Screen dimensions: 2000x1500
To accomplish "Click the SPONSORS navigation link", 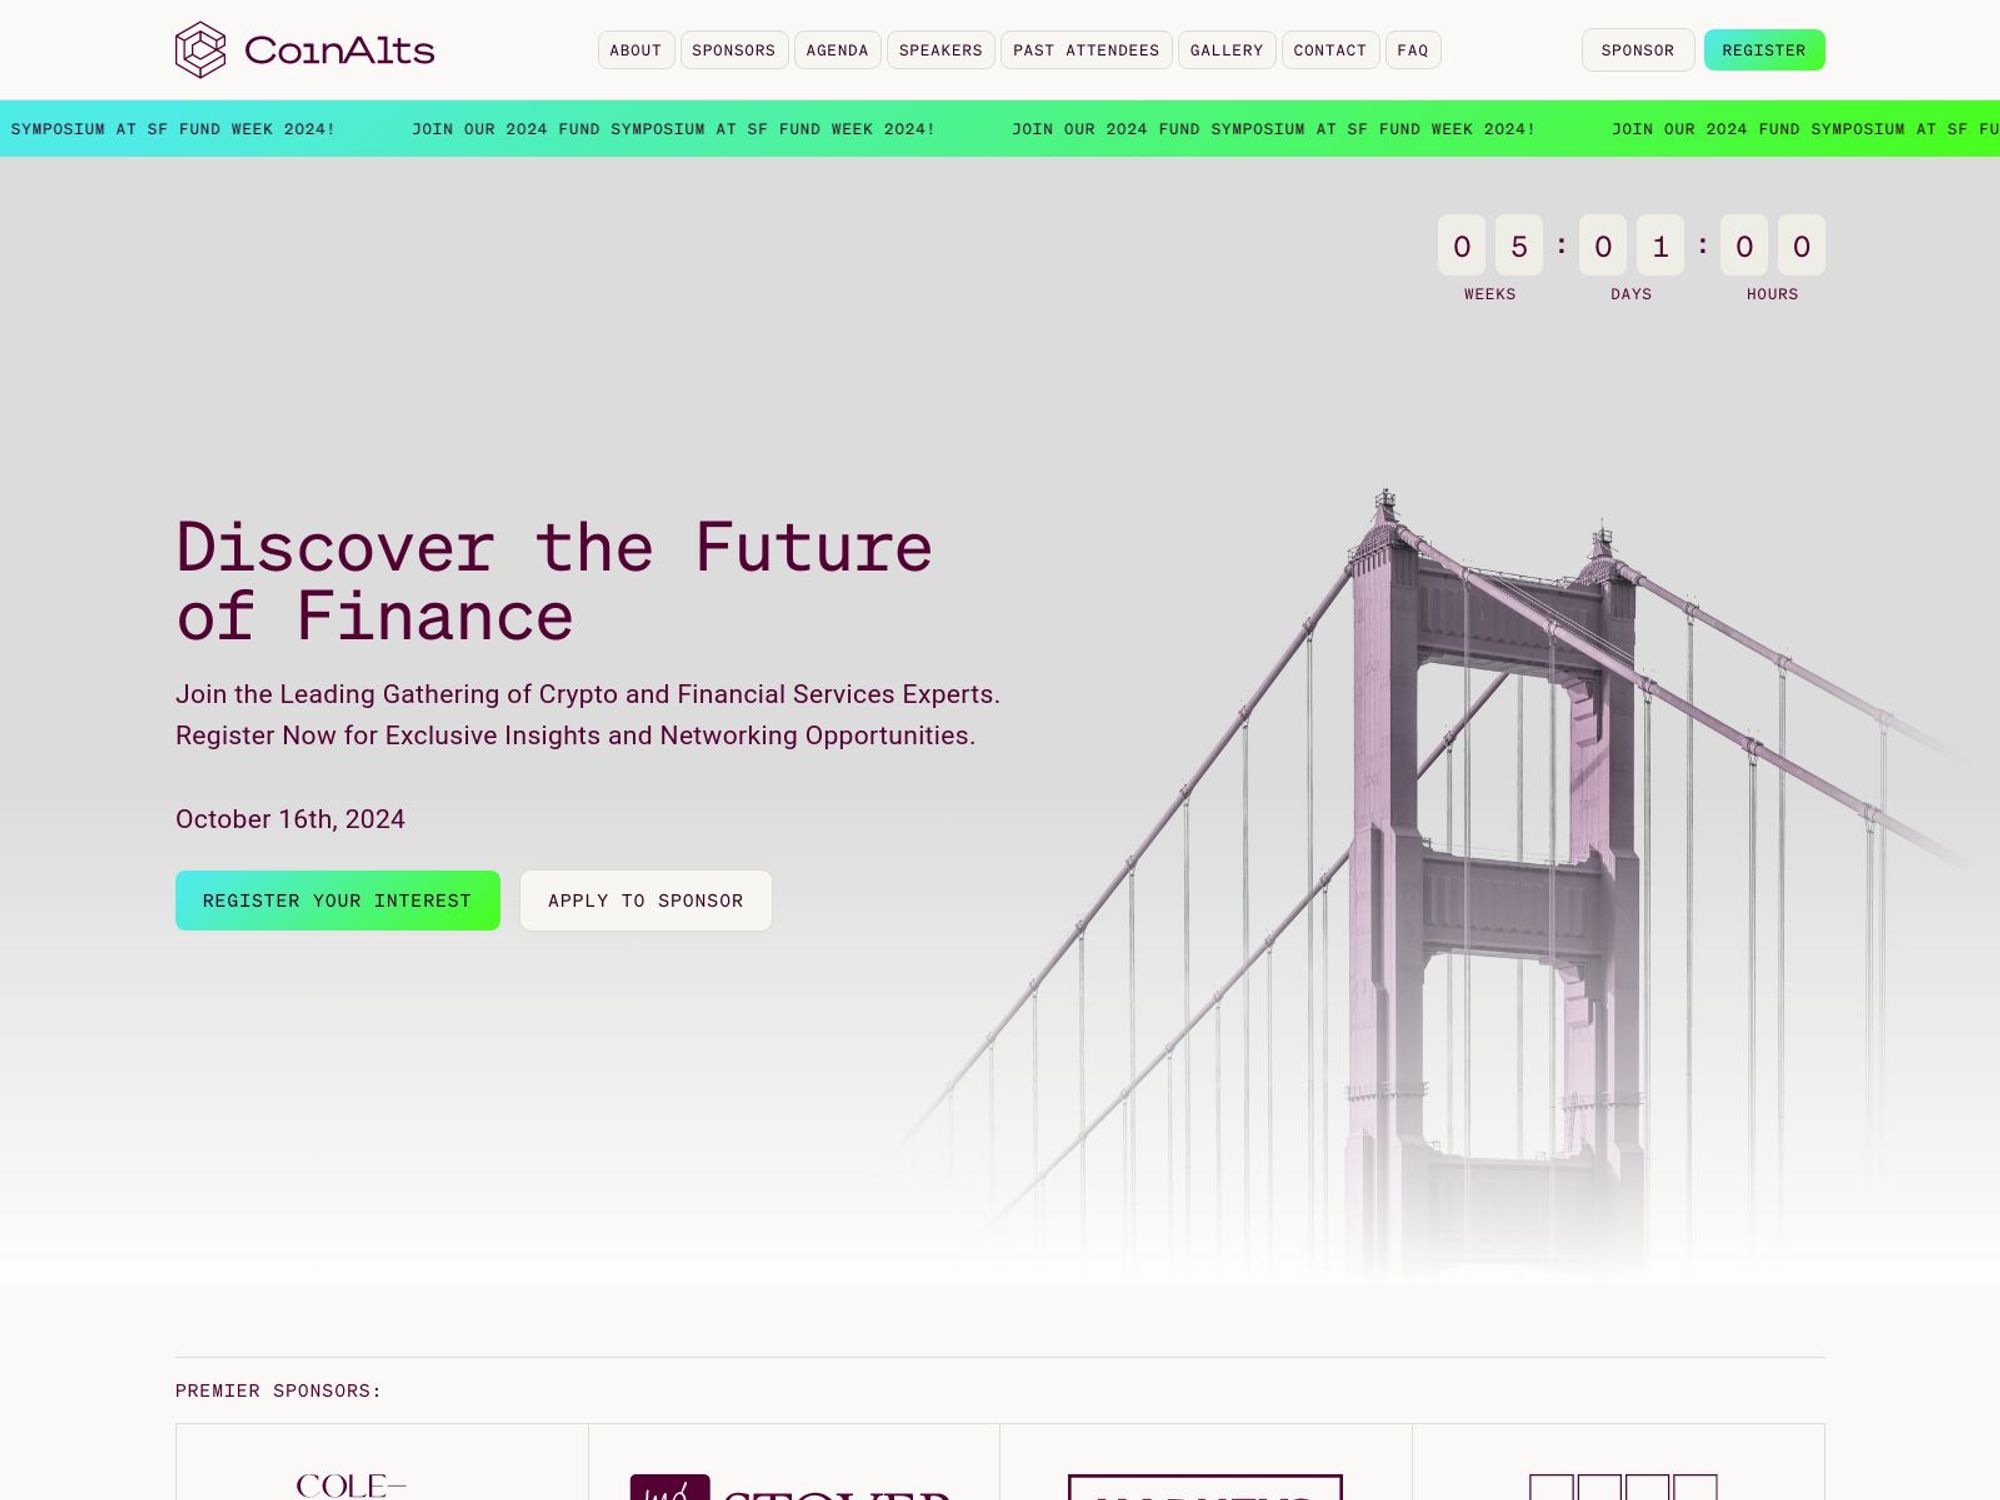I will pyautogui.click(x=732, y=49).
